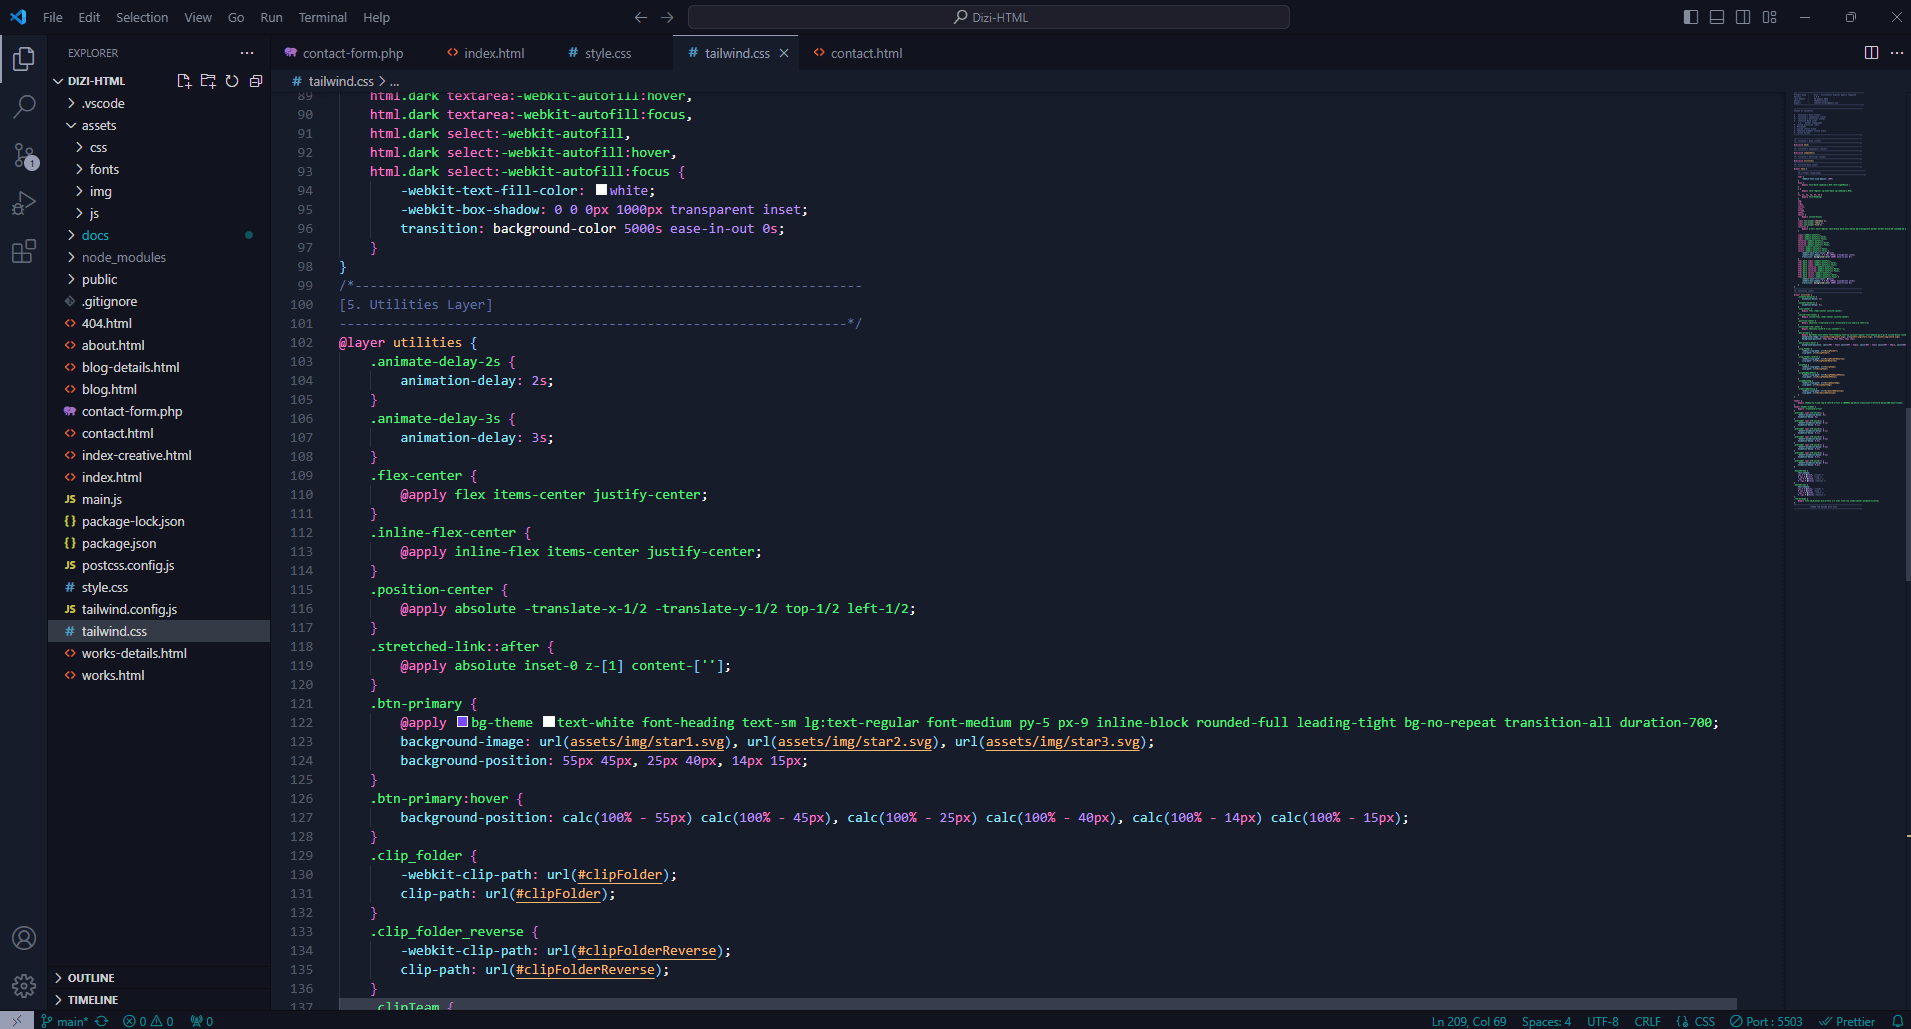The image size is (1911, 1029).
Task: Switch to style.css tab
Action: point(599,53)
